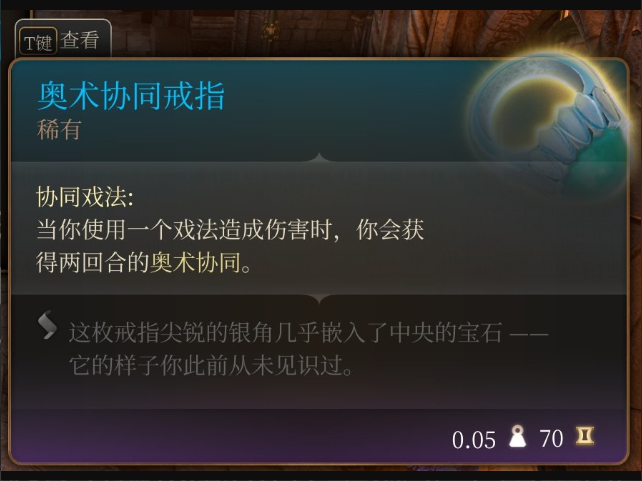Click the 0.05 weight value
Viewport: 642px width, 481px height.
474,440
